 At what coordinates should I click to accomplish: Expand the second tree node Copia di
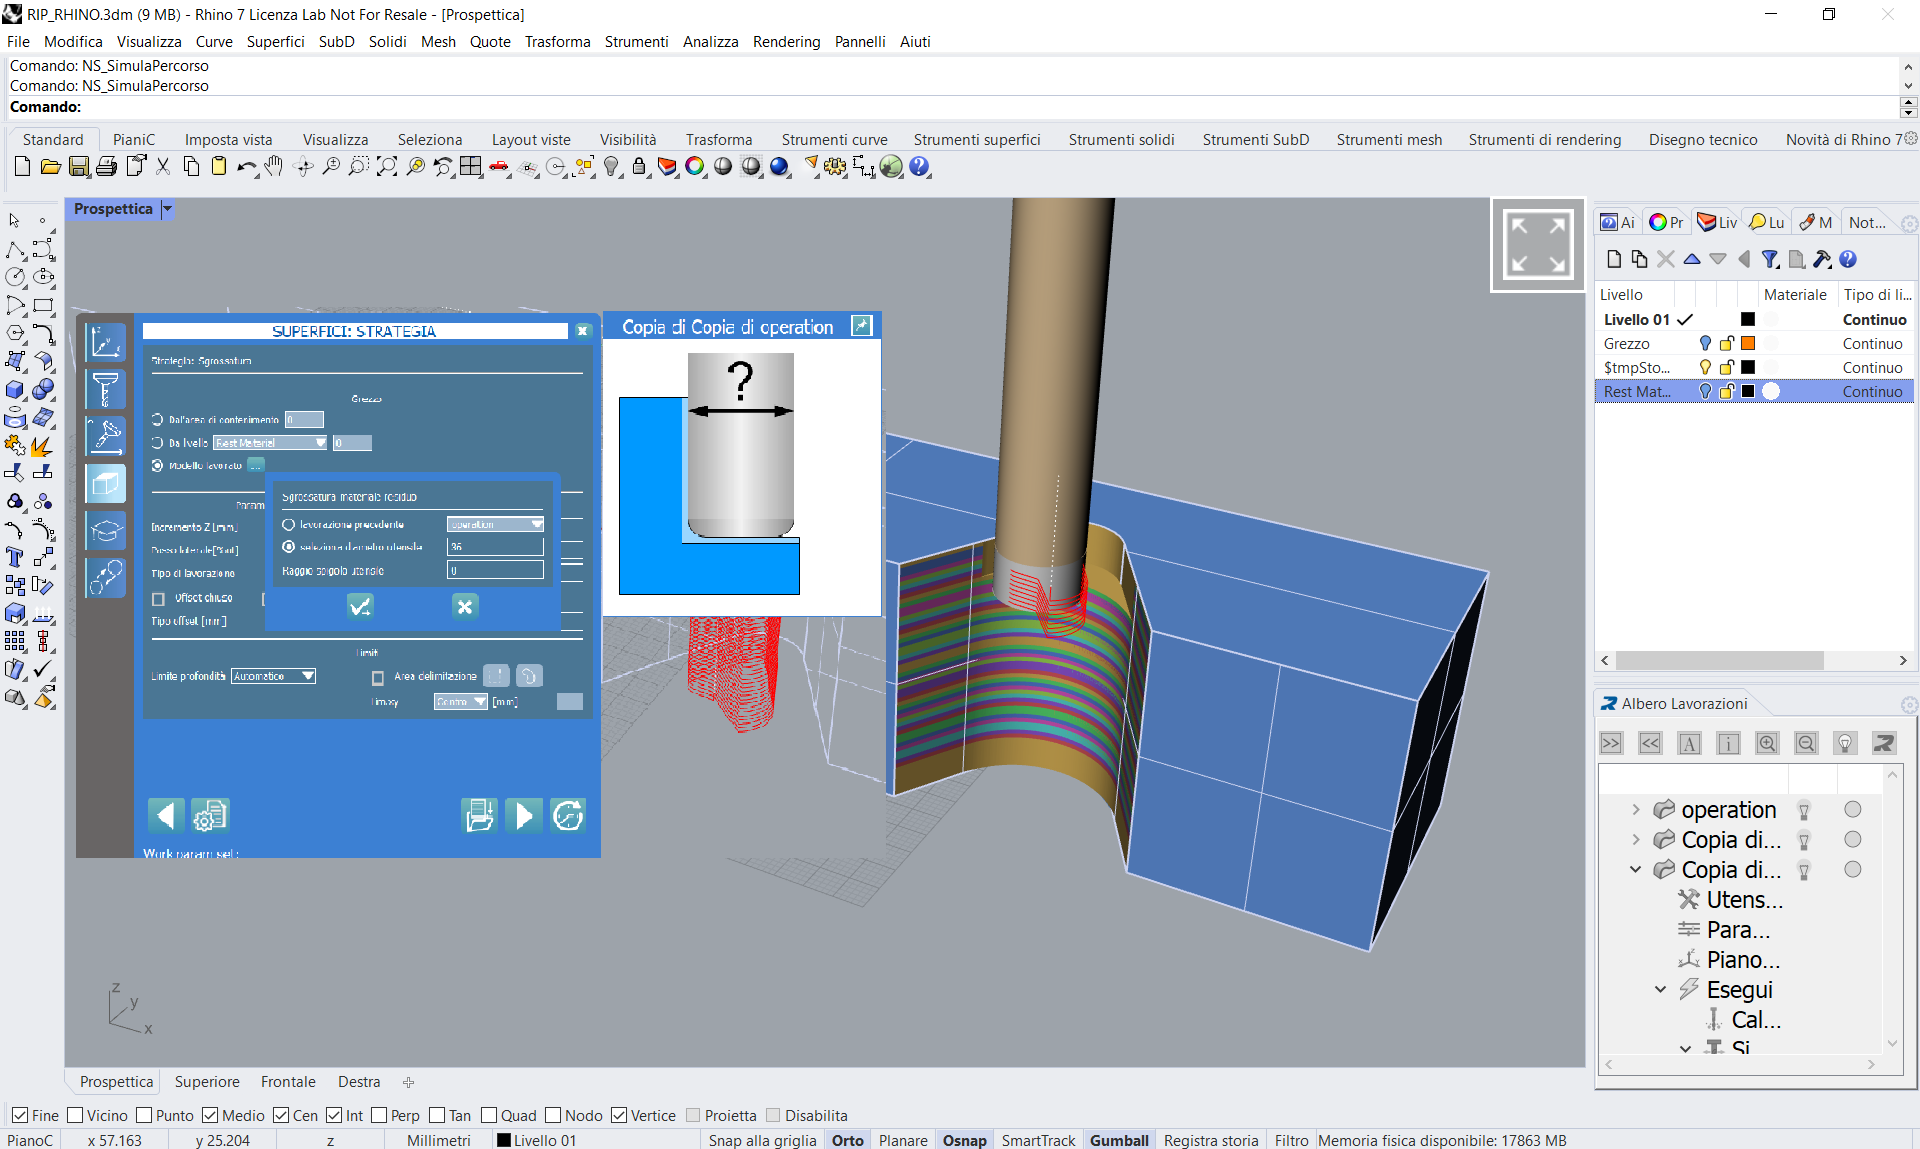1636,839
